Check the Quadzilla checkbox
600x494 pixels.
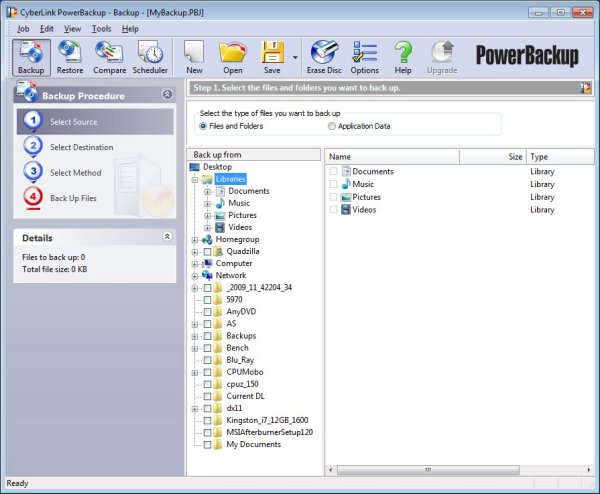click(x=207, y=251)
